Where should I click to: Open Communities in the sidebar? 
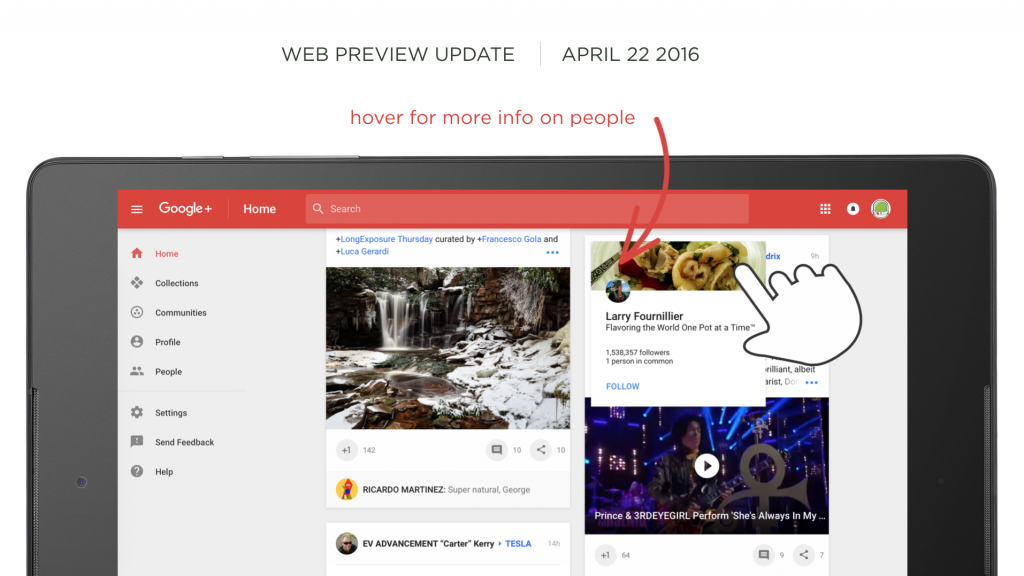(180, 312)
